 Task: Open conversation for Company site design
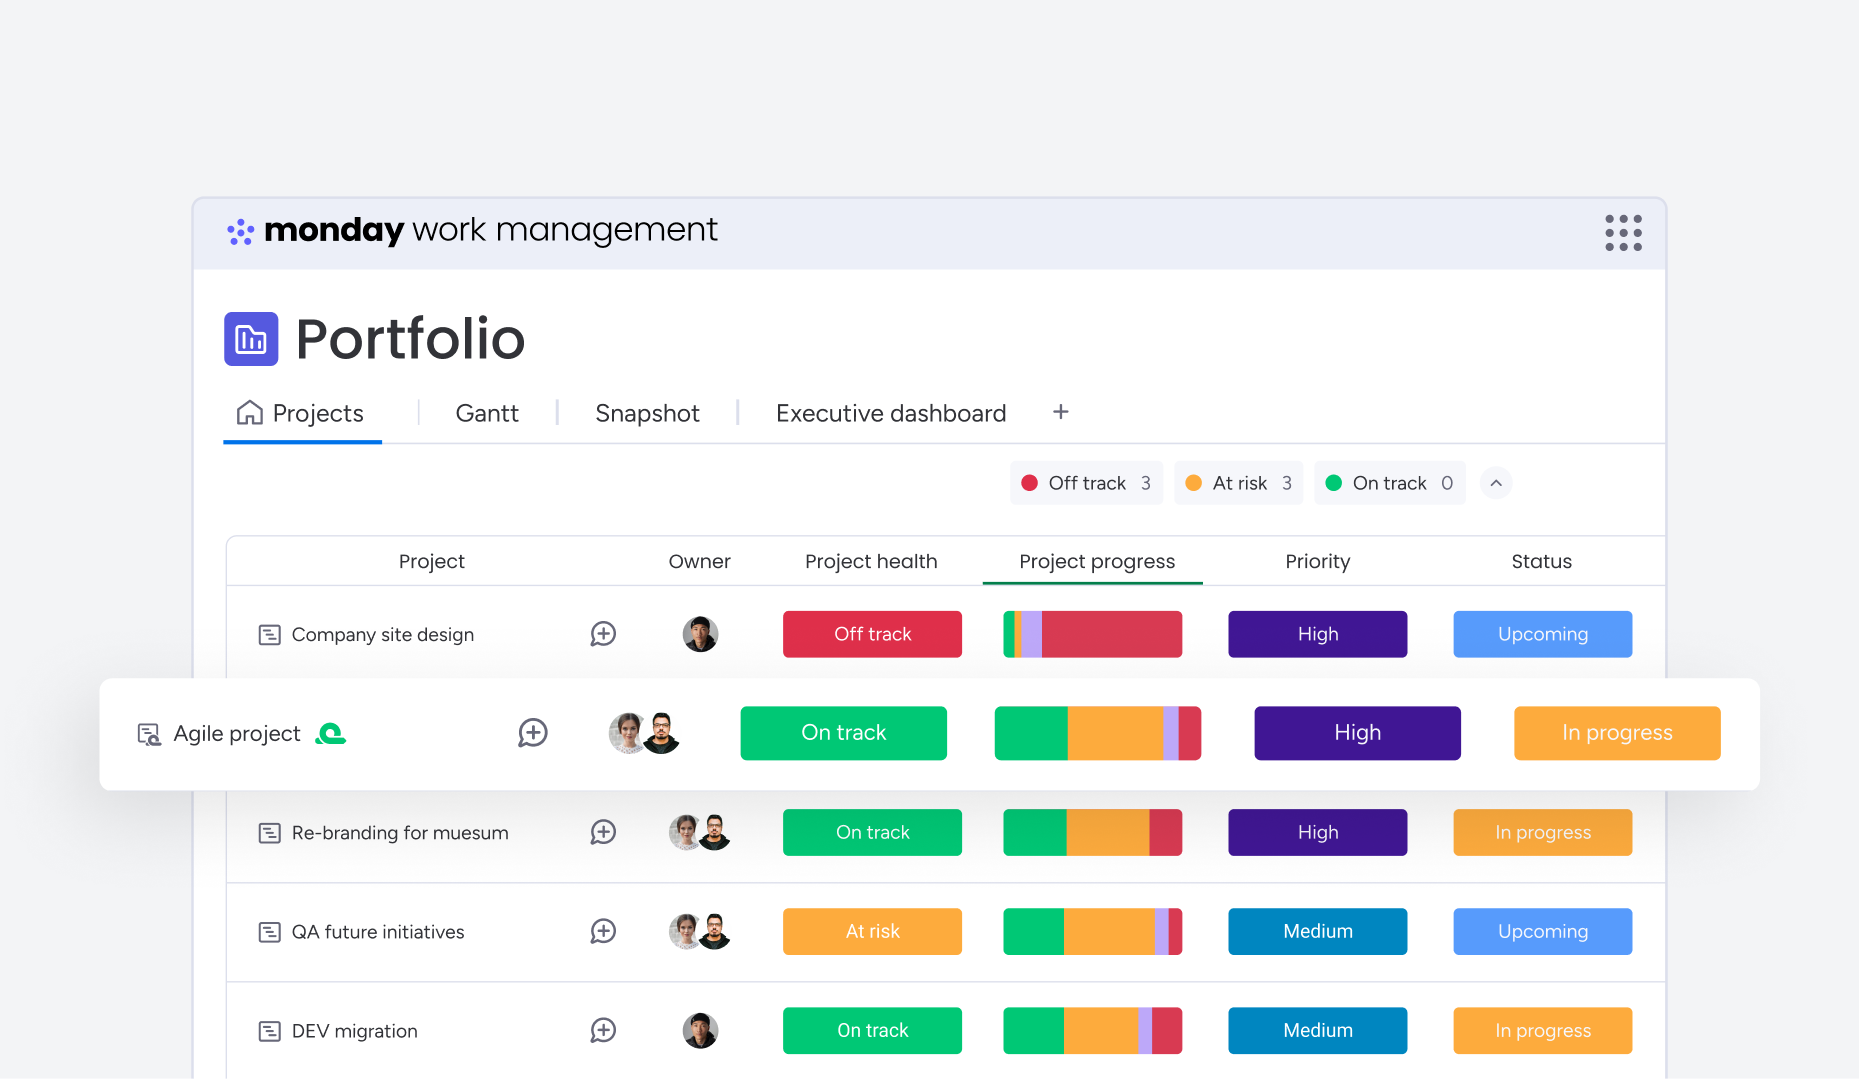(603, 634)
